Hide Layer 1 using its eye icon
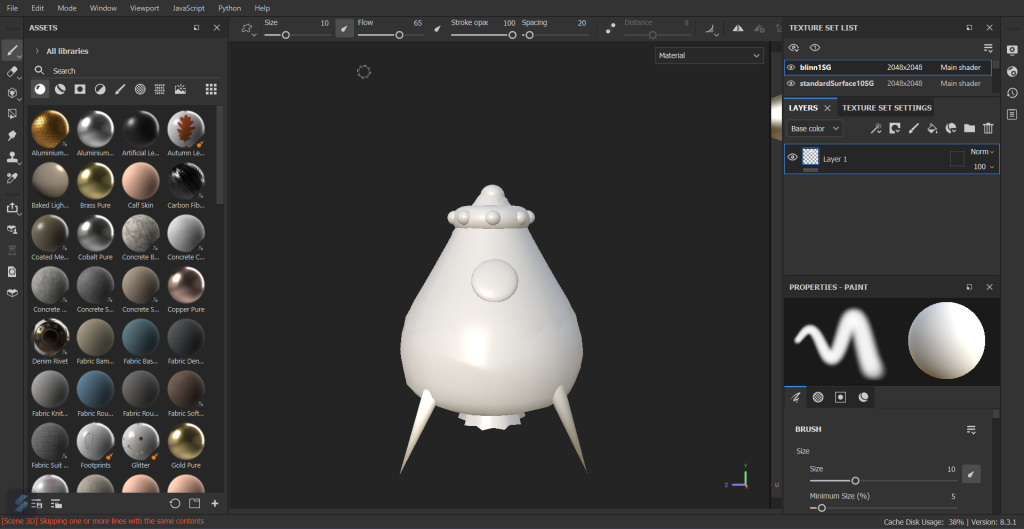Screen dimensions: 1024x529 (x=793, y=157)
